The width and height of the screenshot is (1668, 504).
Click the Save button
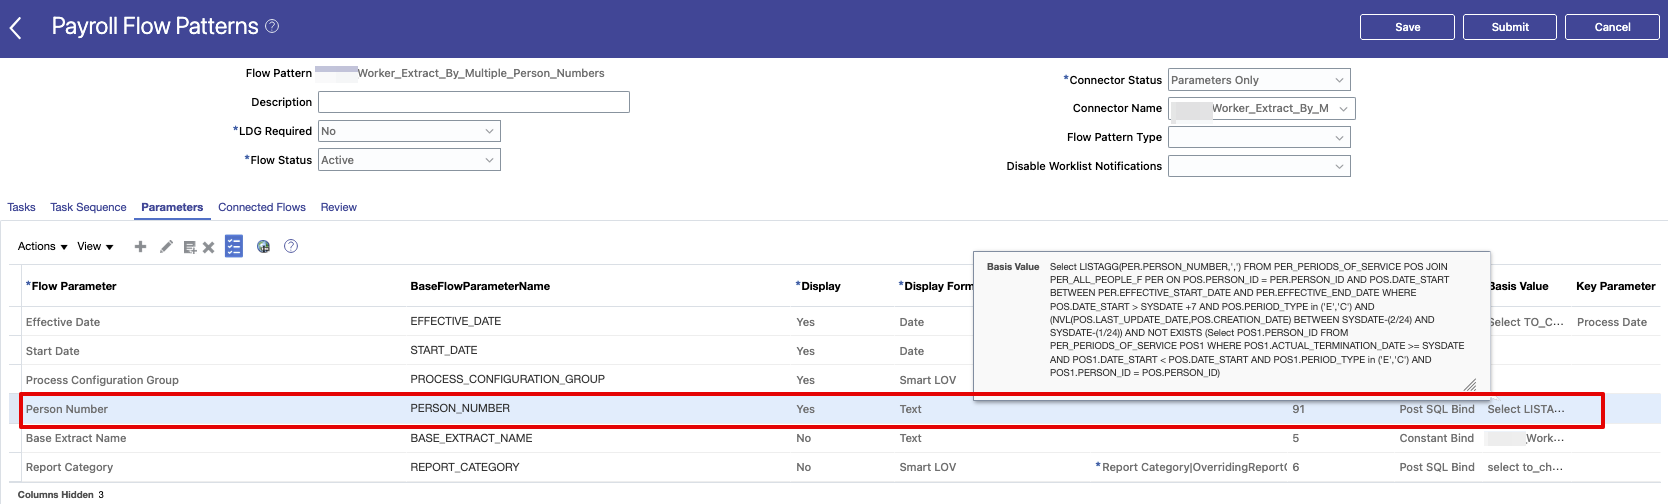tap(1407, 27)
